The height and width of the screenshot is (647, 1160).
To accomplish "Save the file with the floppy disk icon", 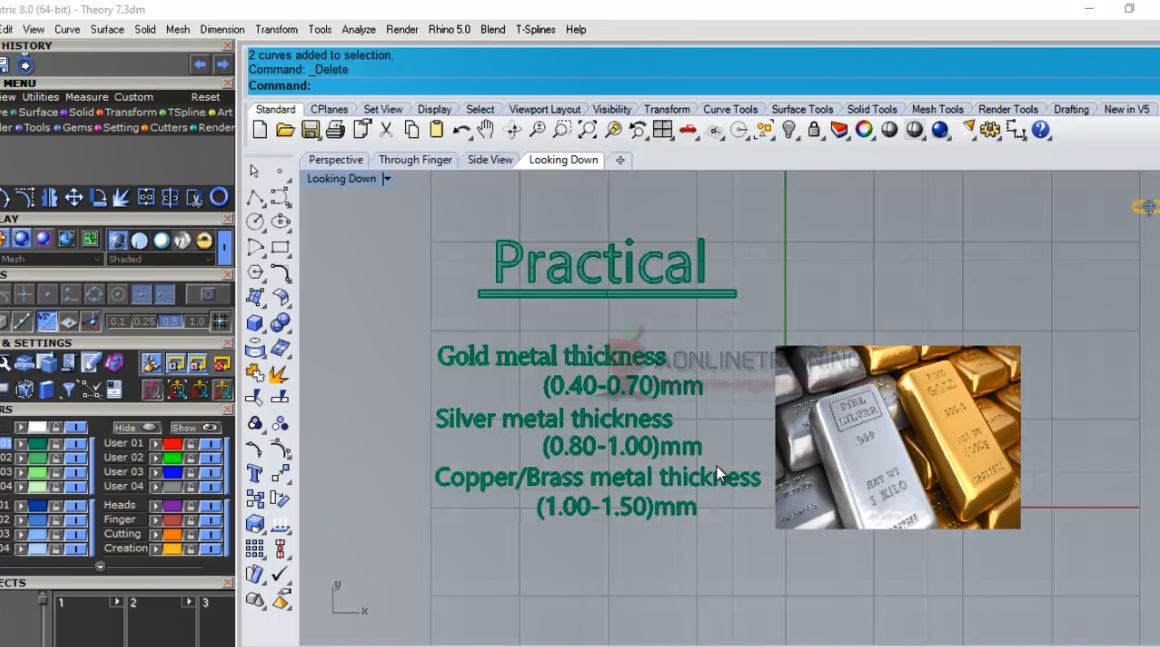I will coord(310,130).
